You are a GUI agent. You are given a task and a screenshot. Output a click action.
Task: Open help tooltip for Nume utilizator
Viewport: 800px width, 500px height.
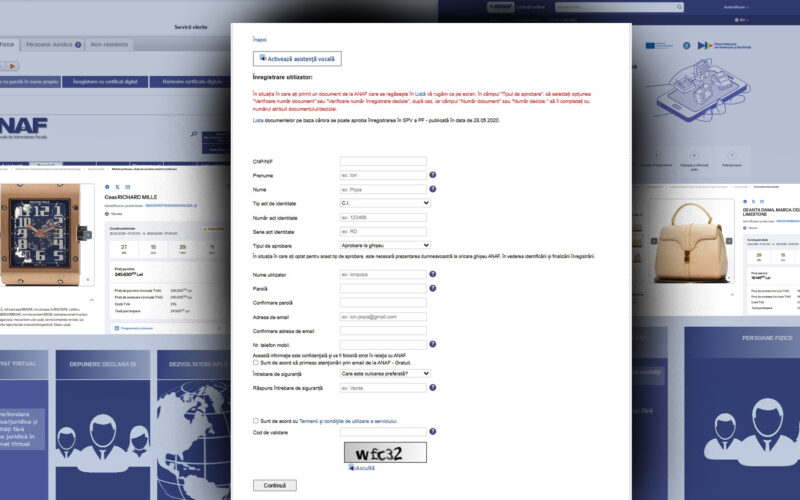click(x=433, y=274)
